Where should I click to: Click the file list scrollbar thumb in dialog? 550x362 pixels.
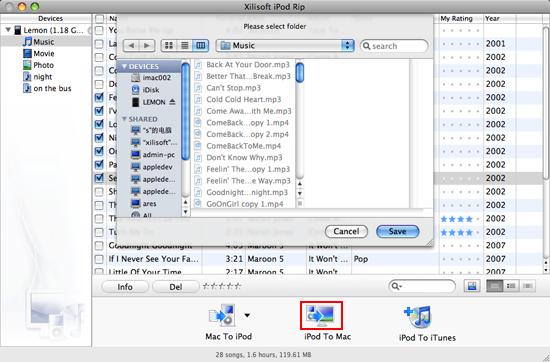tap(300, 72)
